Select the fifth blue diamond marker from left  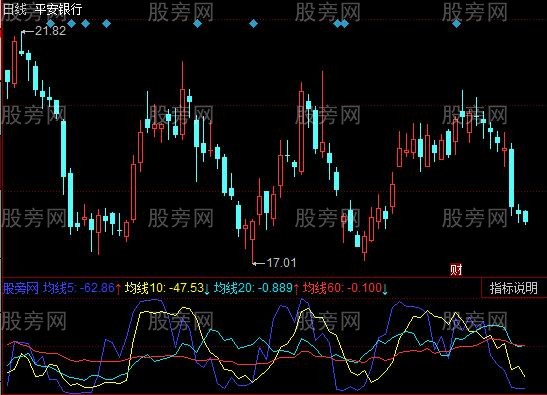coord(197,23)
